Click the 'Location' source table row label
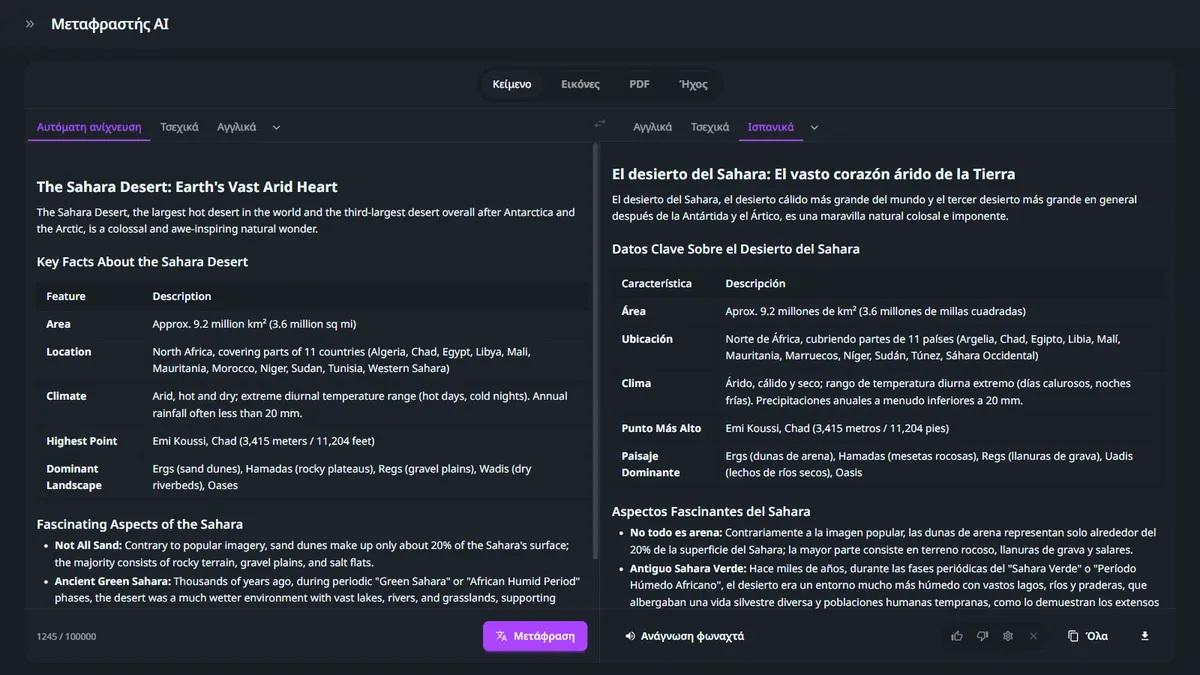1200x675 pixels. click(68, 352)
